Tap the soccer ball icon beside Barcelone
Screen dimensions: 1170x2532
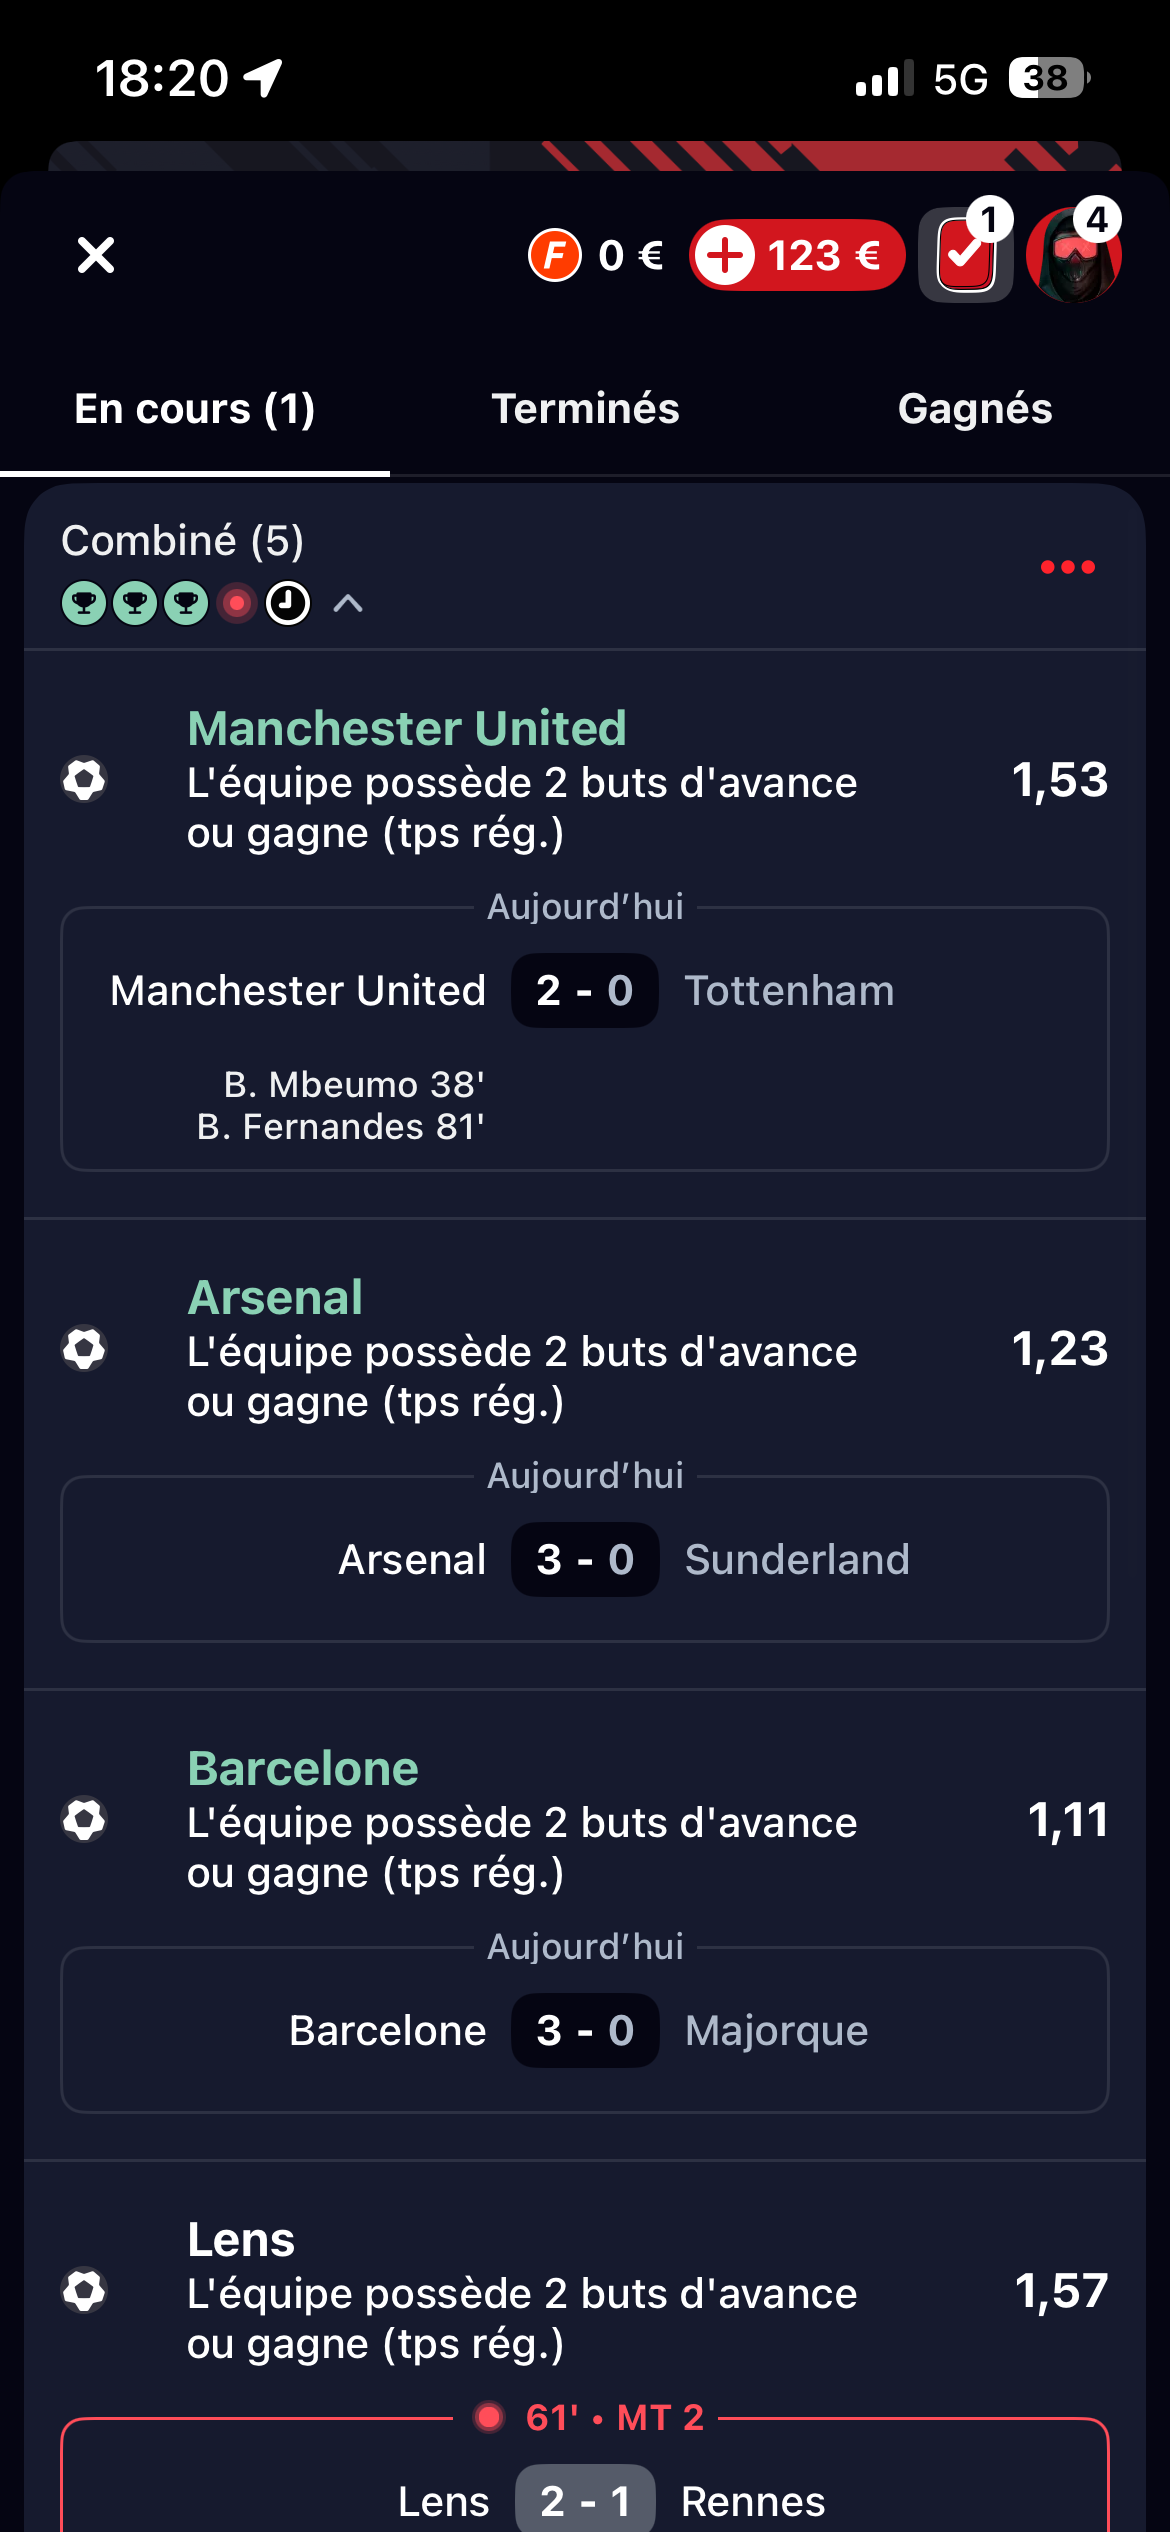[84, 1819]
